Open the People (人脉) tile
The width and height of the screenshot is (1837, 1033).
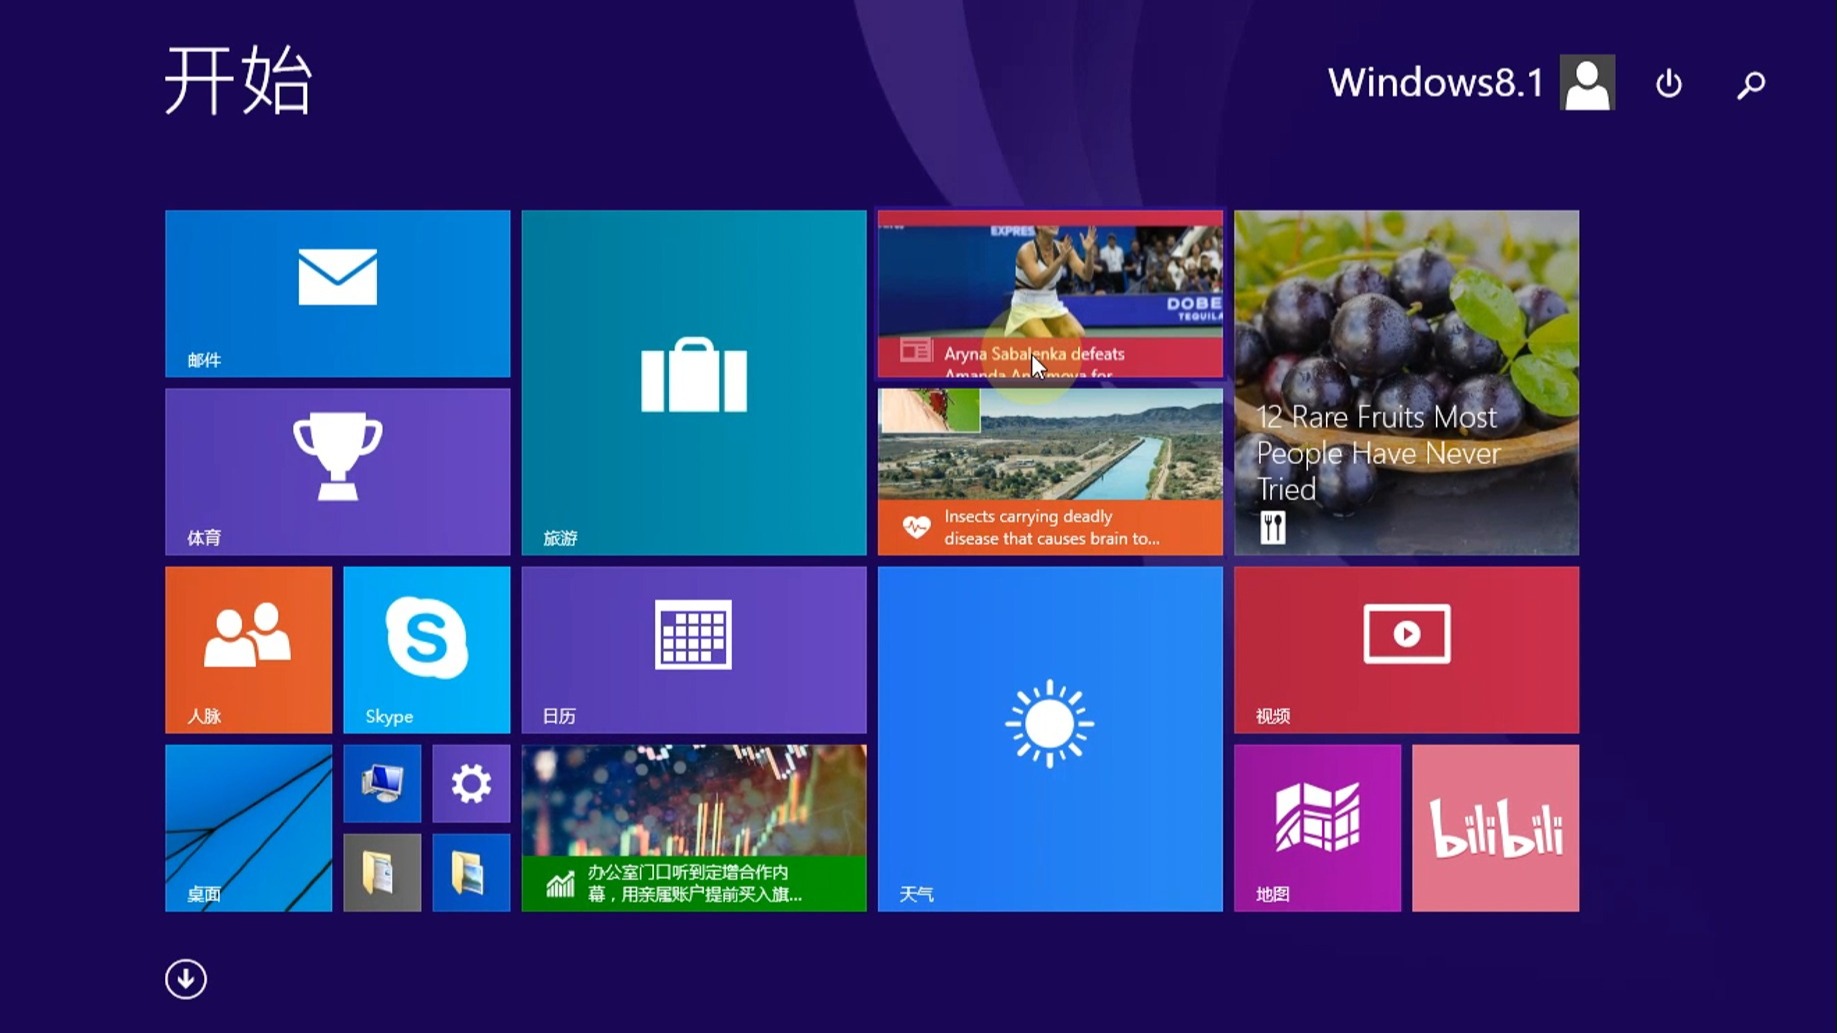pos(248,649)
